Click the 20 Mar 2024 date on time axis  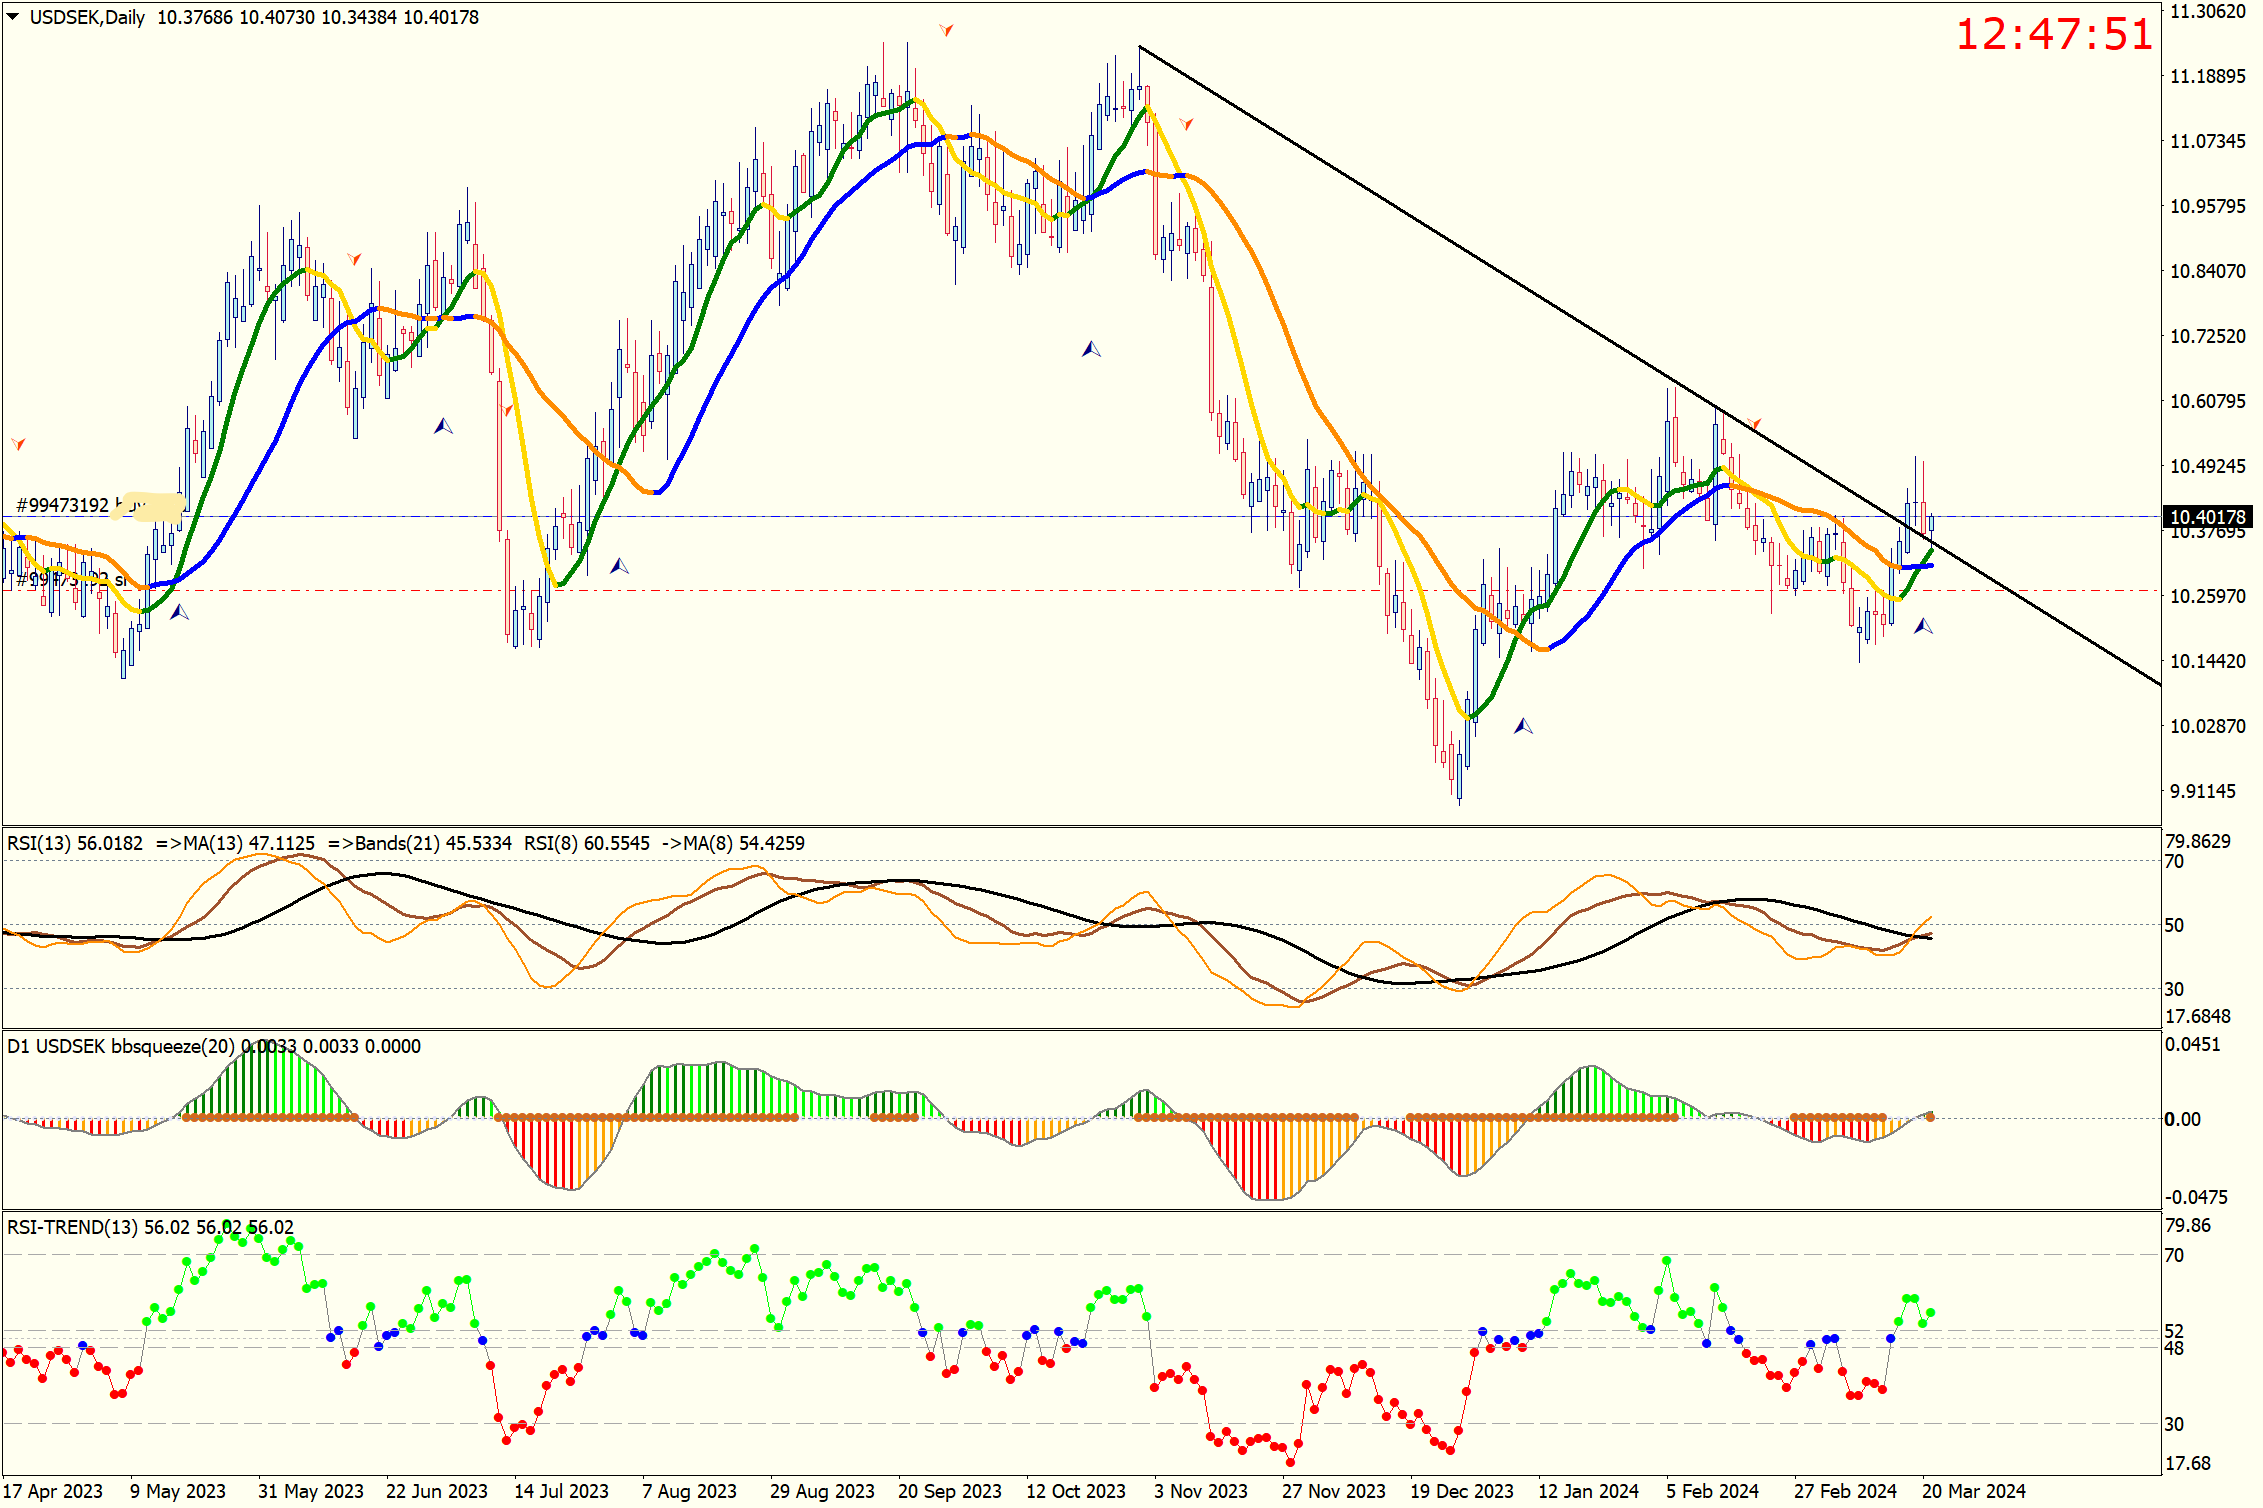(1973, 1491)
